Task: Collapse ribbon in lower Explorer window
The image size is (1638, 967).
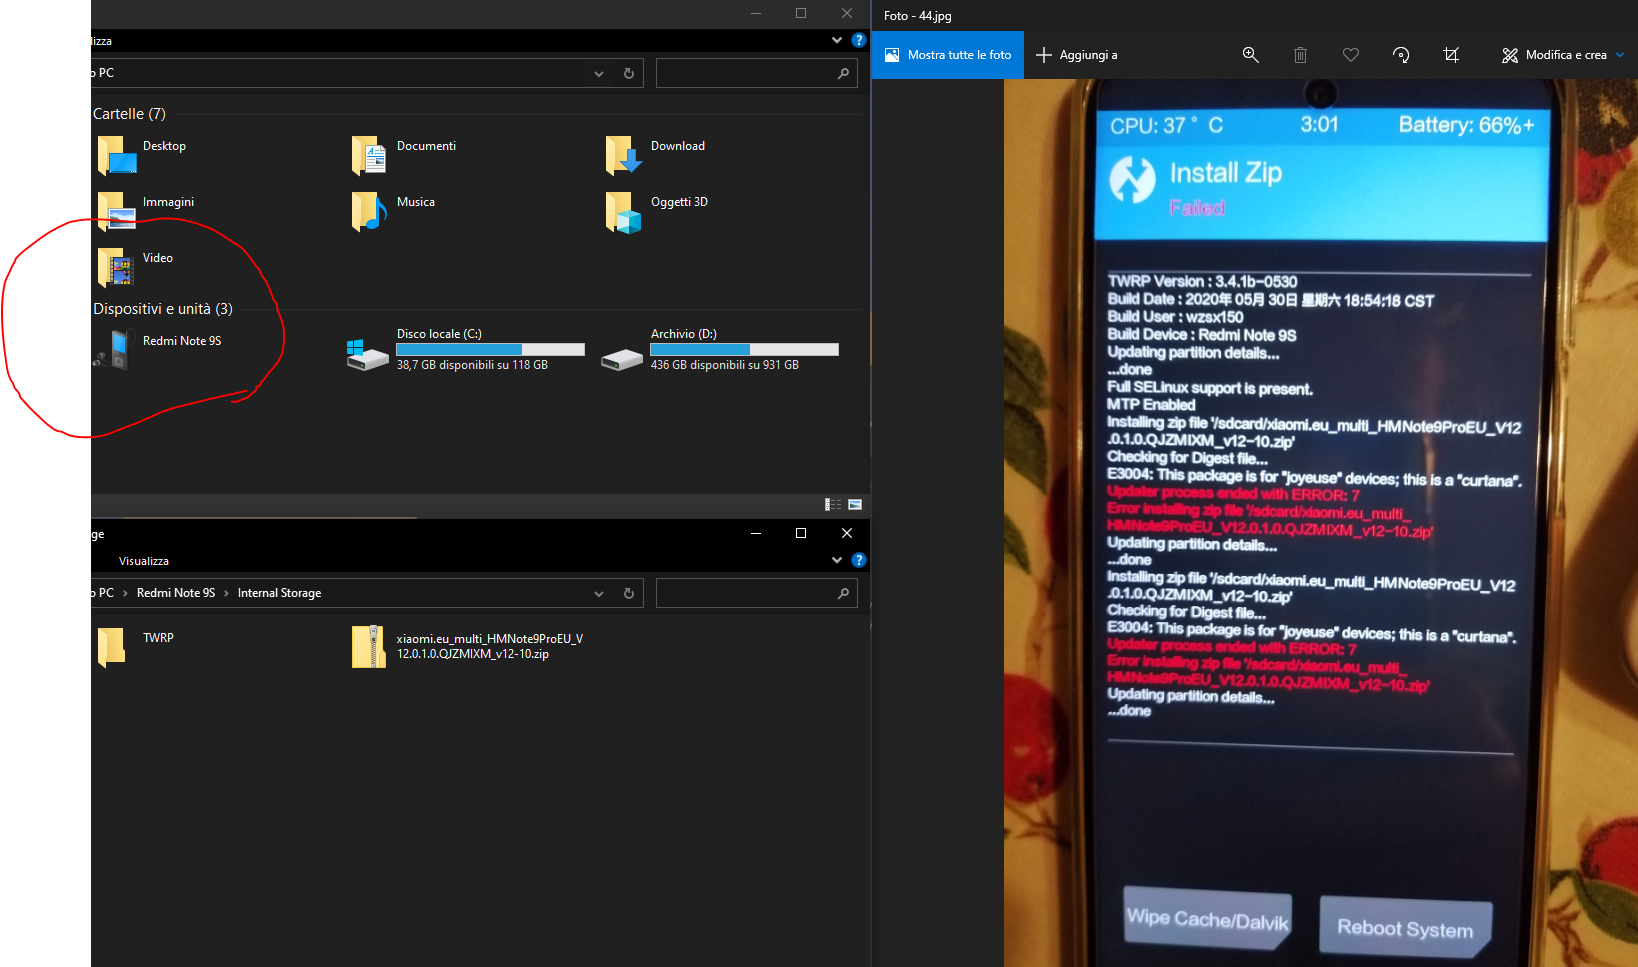Action: [837, 560]
